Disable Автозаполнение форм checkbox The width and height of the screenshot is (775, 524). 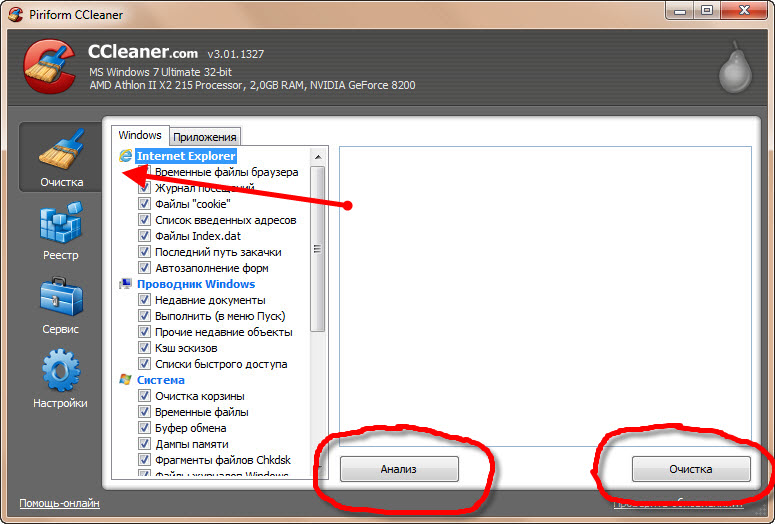144,268
